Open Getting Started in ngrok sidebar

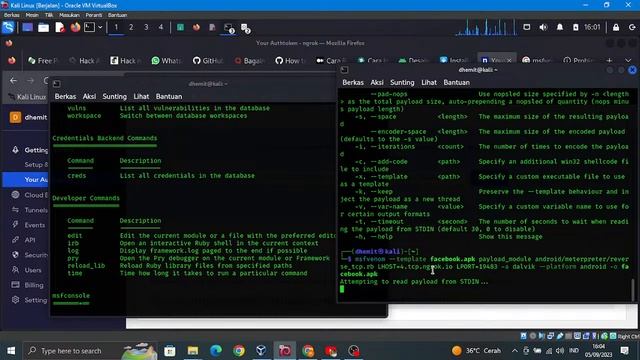[29, 150]
